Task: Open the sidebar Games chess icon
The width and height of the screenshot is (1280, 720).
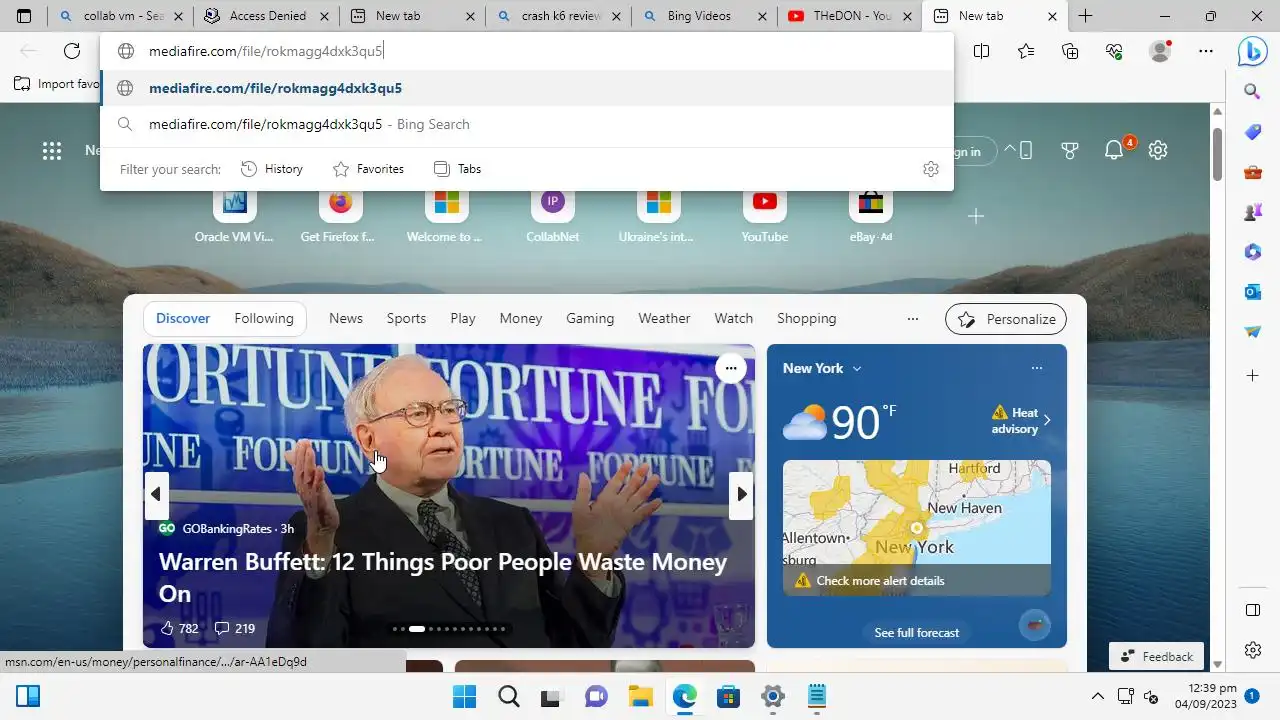Action: pyautogui.click(x=1252, y=212)
